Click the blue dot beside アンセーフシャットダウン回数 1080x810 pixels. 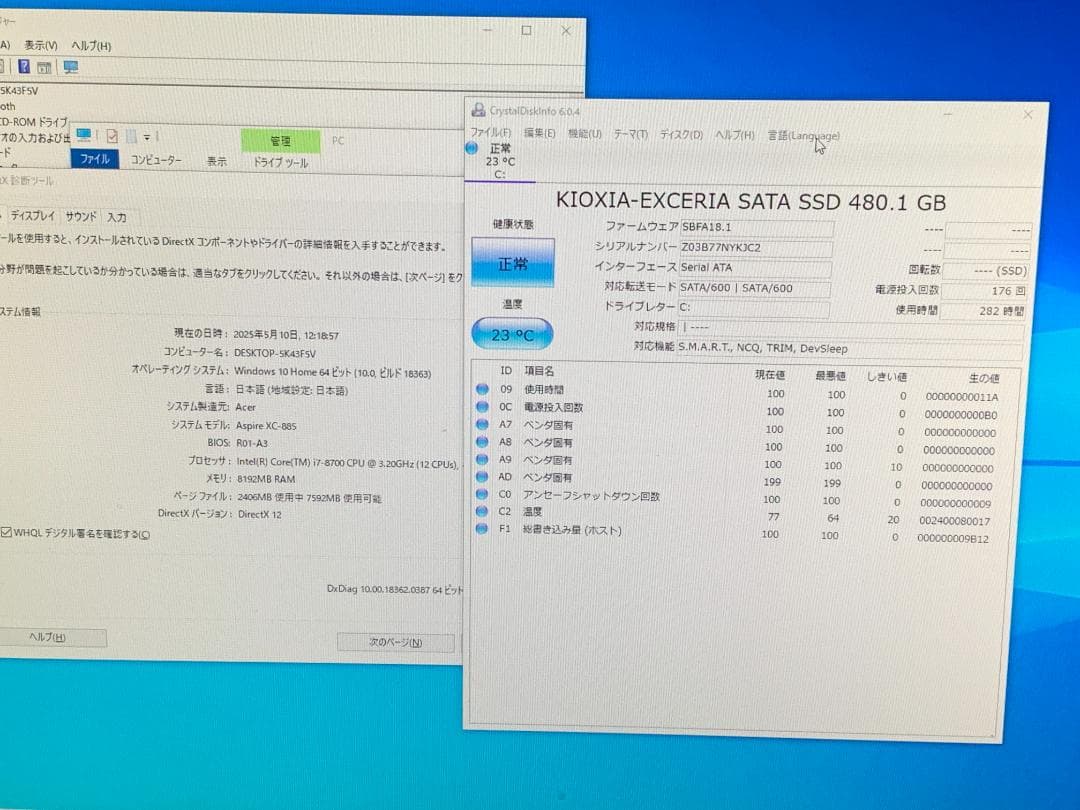click(481, 496)
